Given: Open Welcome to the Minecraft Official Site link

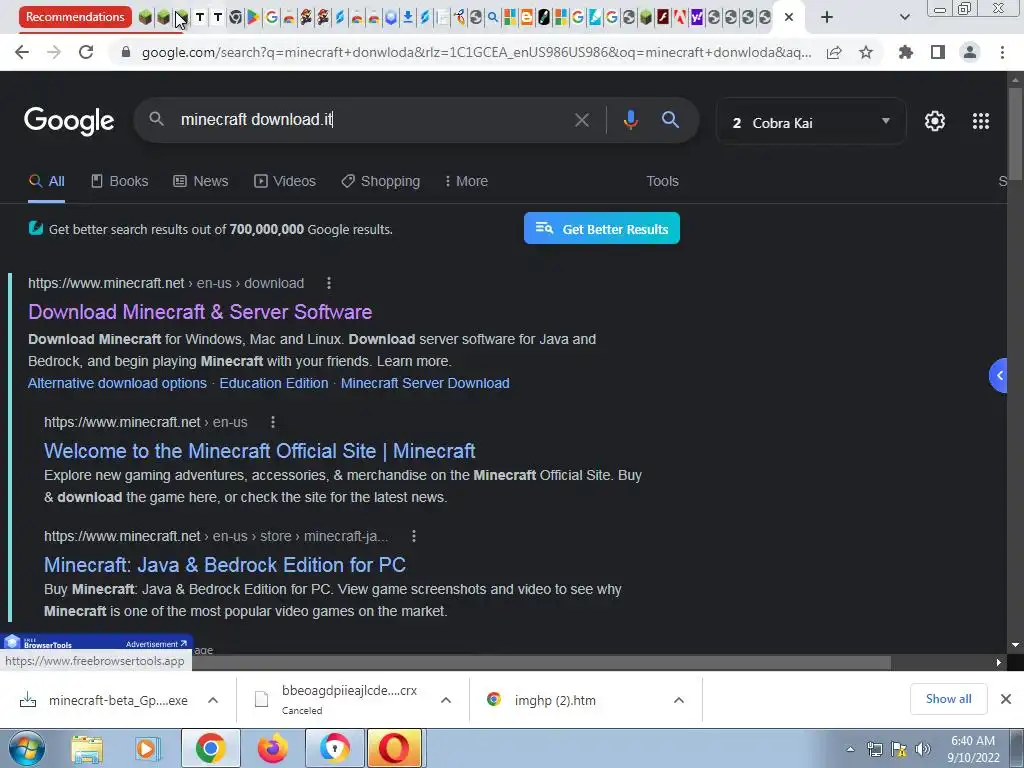Looking at the screenshot, I should click(259, 451).
